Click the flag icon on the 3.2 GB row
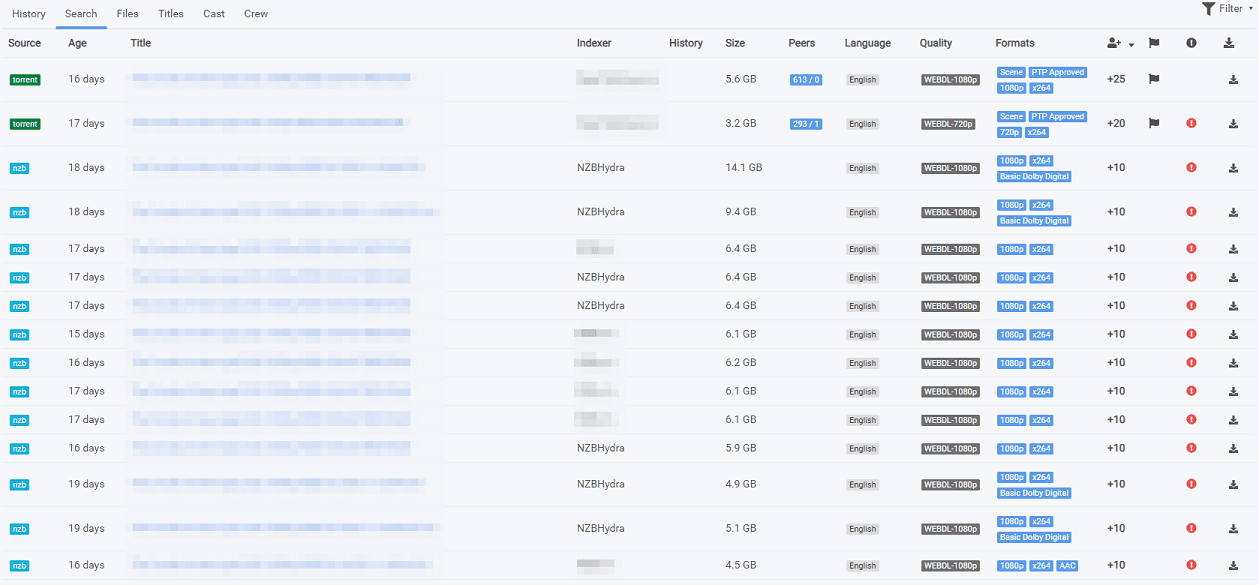The image size is (1259, 585). pos(1153,124)
